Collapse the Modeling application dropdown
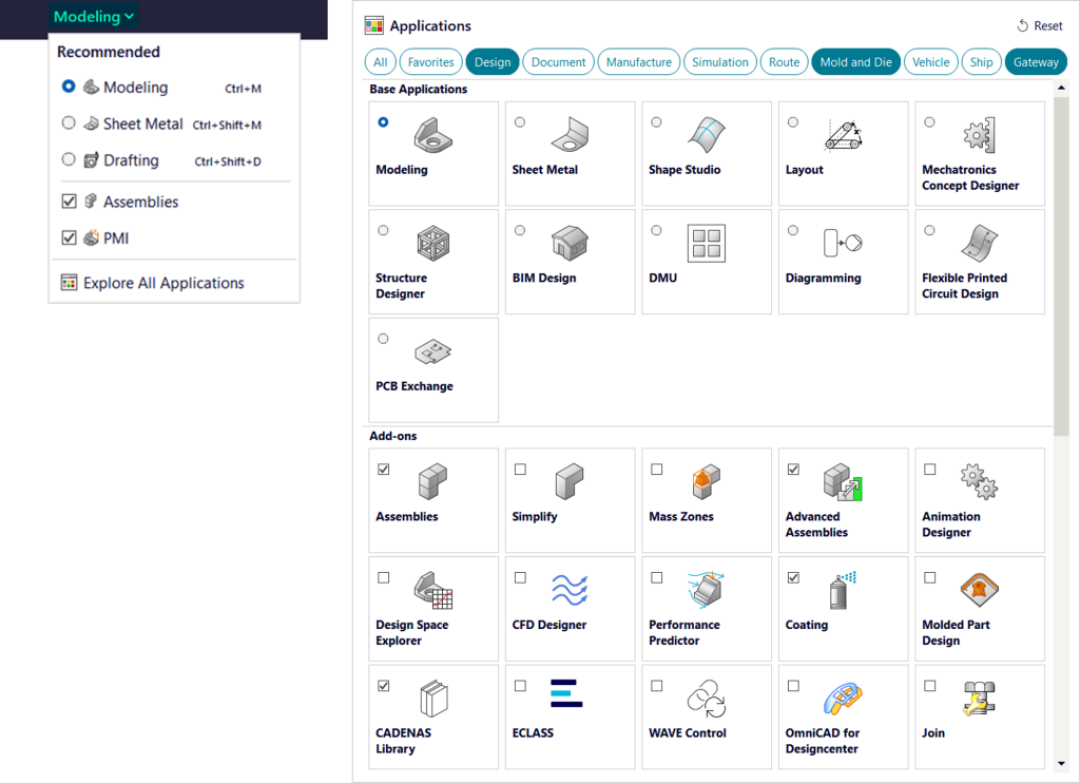The height and width of the screenshot is (783, 1080). coord(94,17)
